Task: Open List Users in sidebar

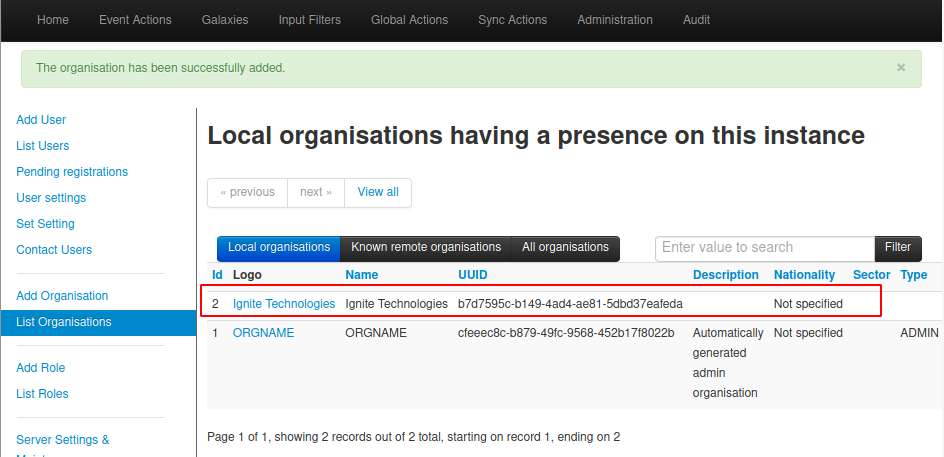Action: point(43,146)
